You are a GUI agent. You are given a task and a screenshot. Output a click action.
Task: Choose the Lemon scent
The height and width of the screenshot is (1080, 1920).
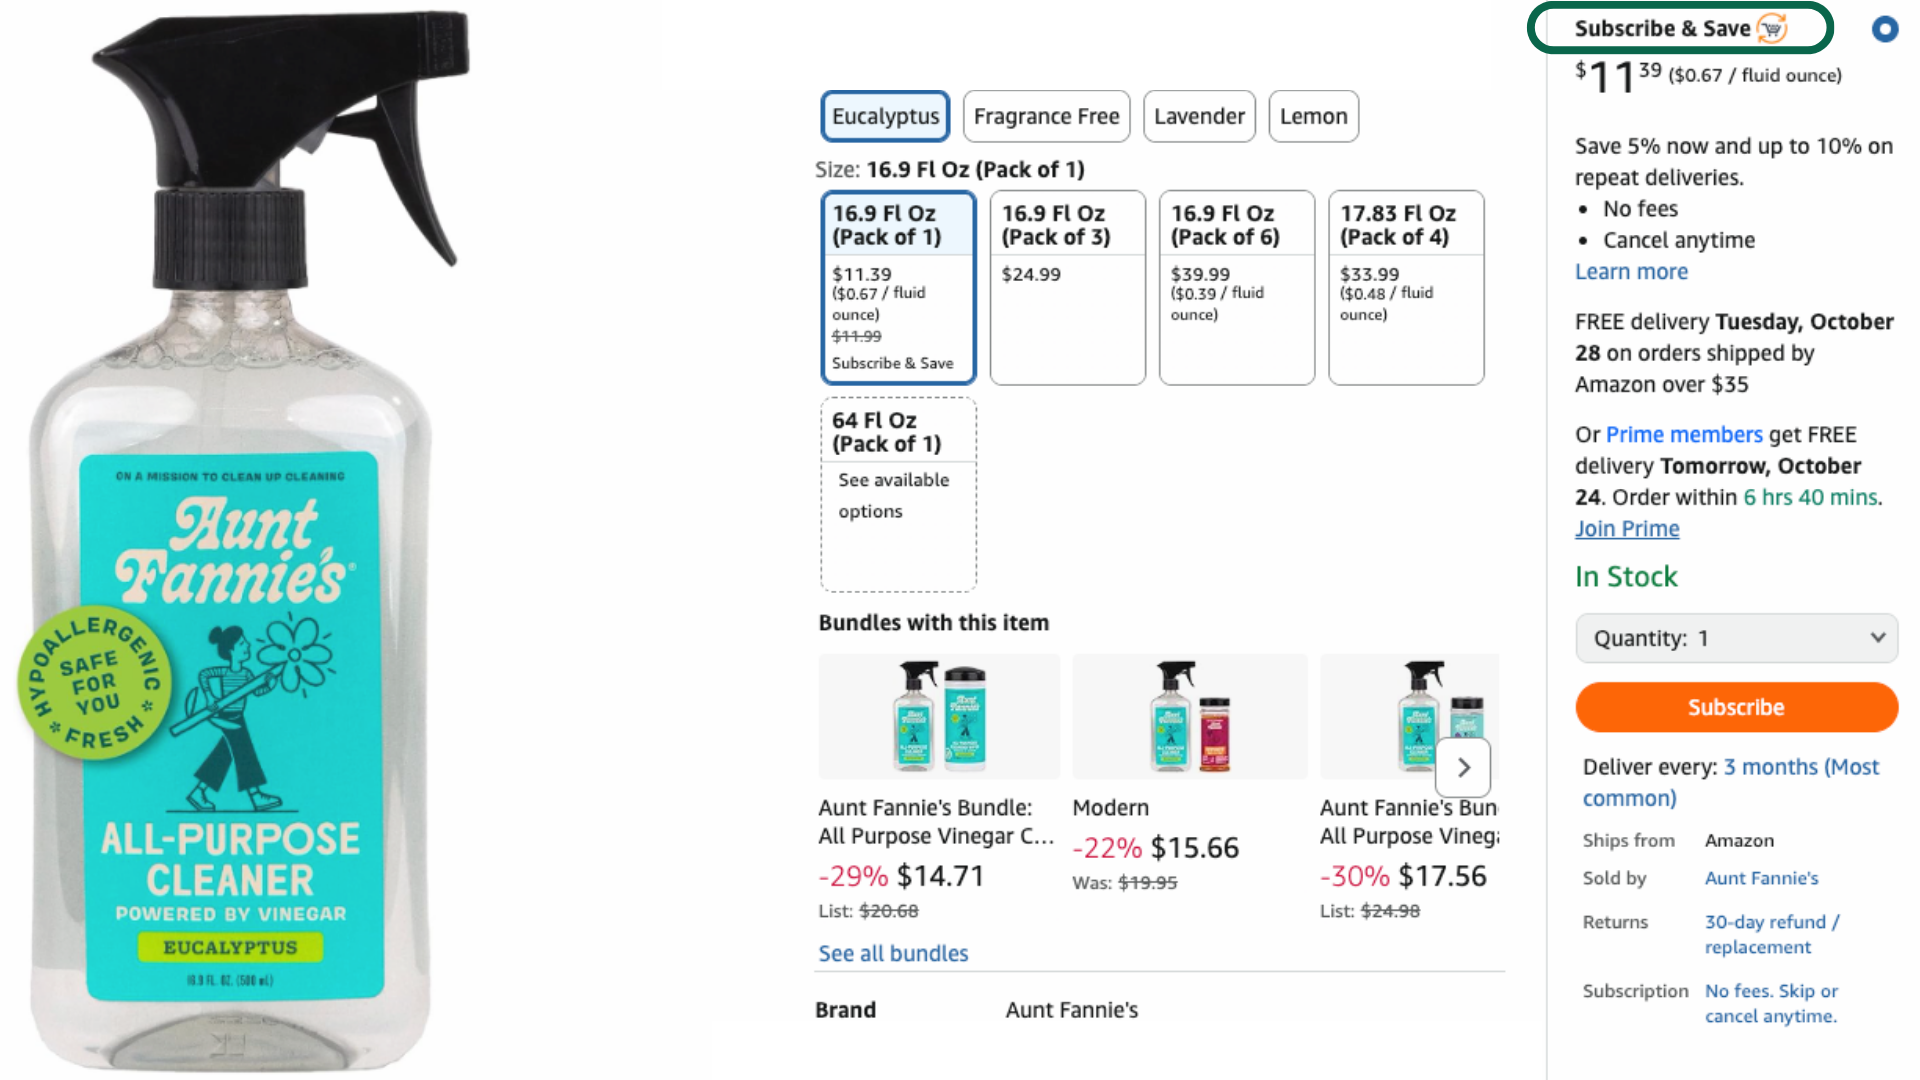1313,116
